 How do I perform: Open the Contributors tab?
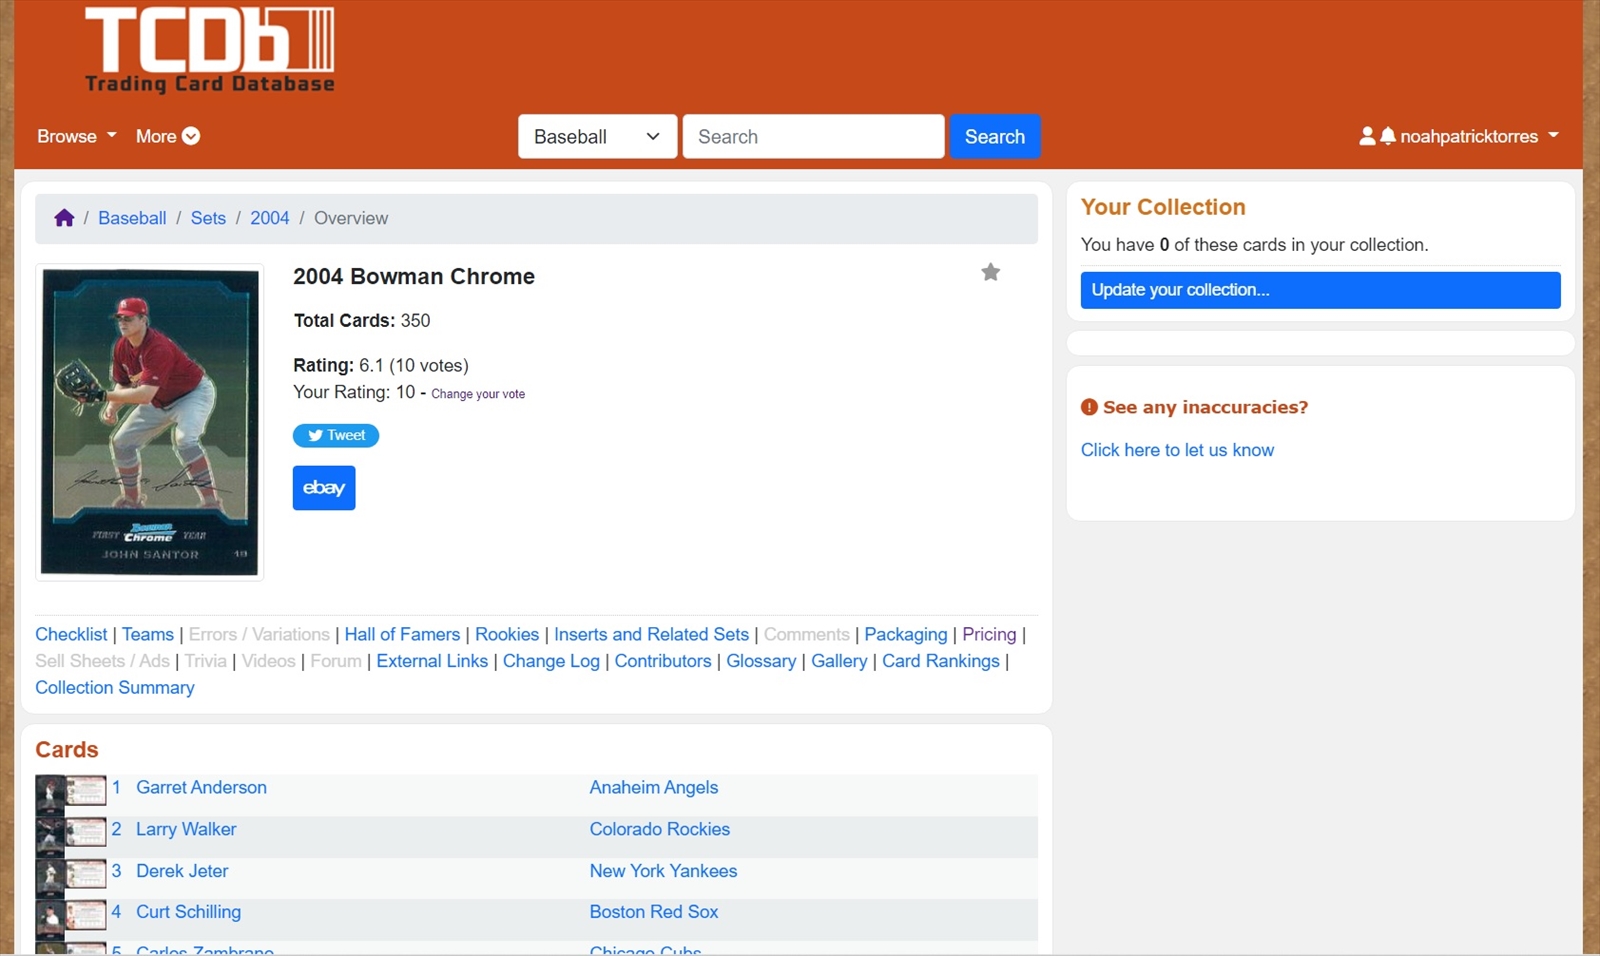click(663, 661)
